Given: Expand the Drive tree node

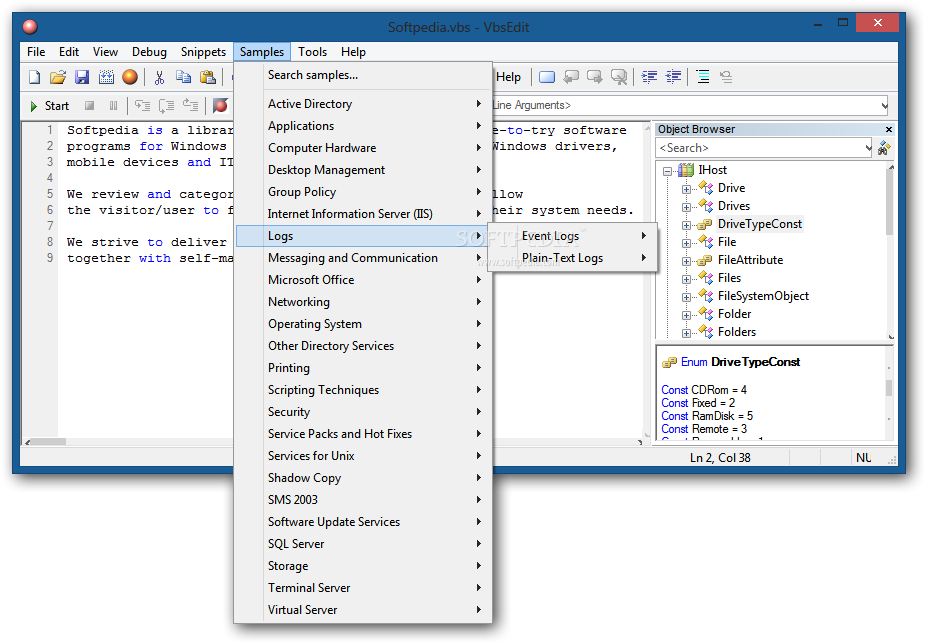Looking at the screenshot, I should (x=686, y=189).
